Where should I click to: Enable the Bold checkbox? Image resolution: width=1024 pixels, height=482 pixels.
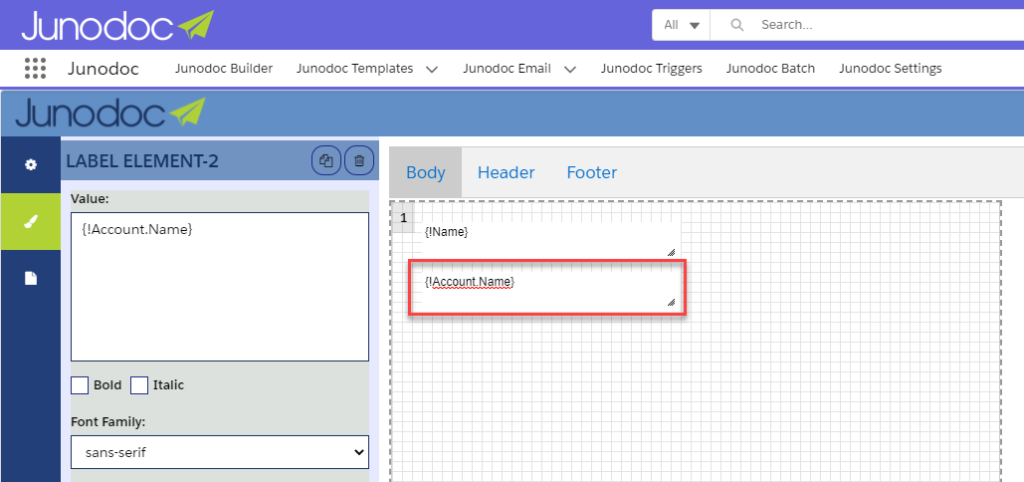(x=80, y=385)
